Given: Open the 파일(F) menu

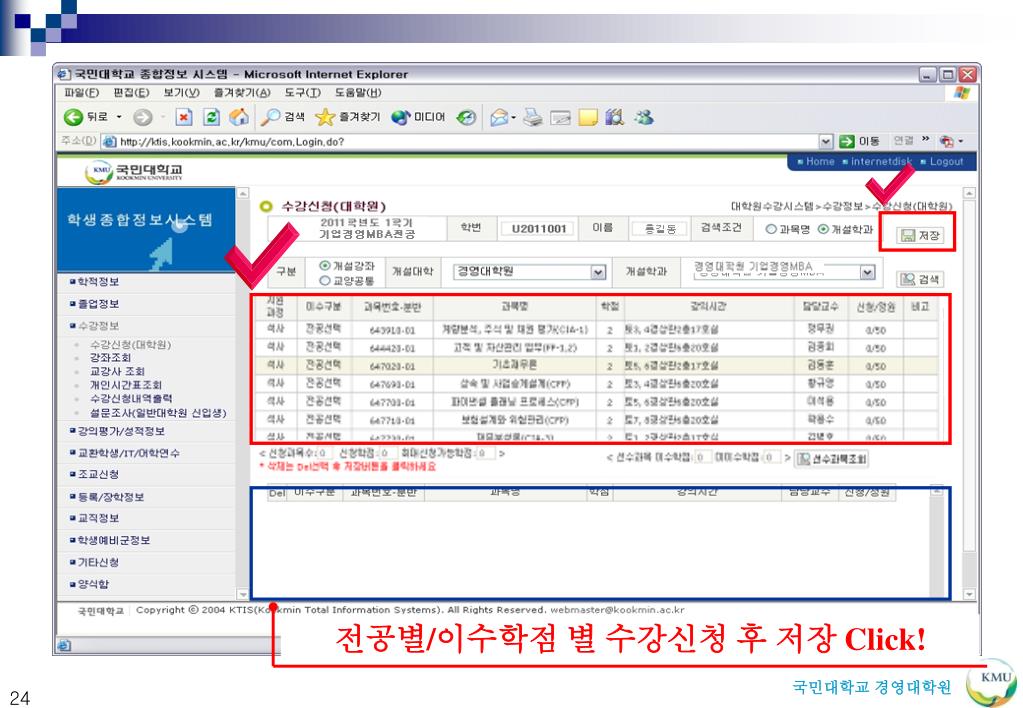Looking at the screenshot, I should [x=82, y=93].
